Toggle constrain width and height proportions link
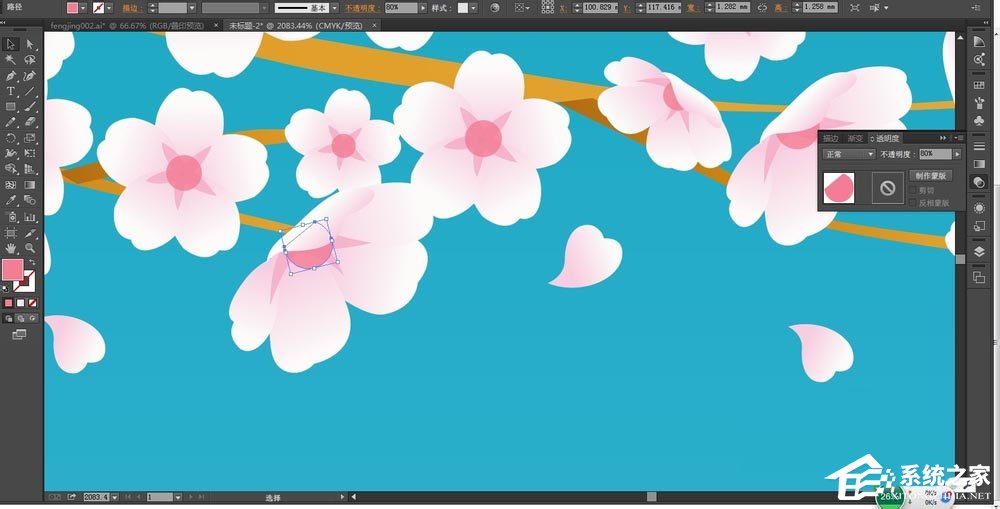The image size is (1000, 509). (763, 8)
